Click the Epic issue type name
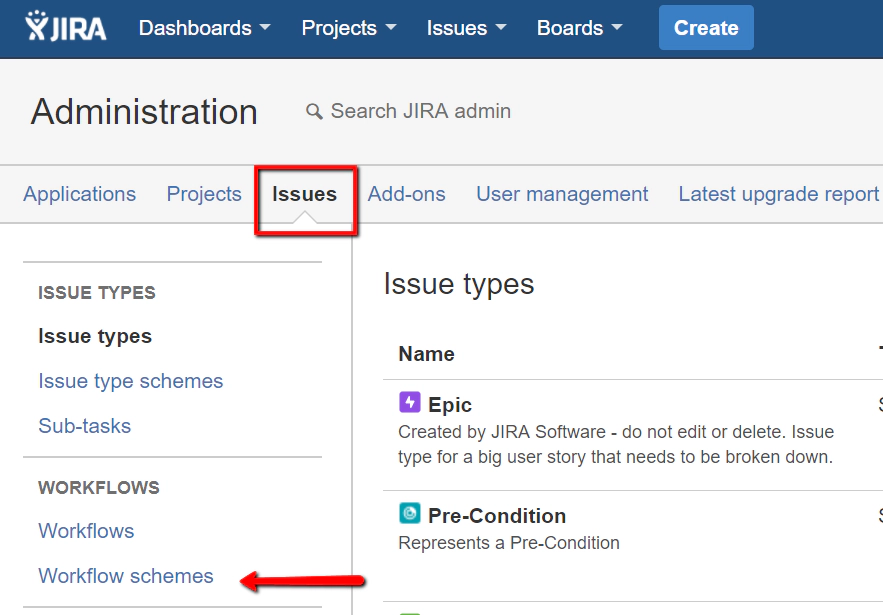Image resolution: width=883 pixels, height=615 pixels. [448, 405]
